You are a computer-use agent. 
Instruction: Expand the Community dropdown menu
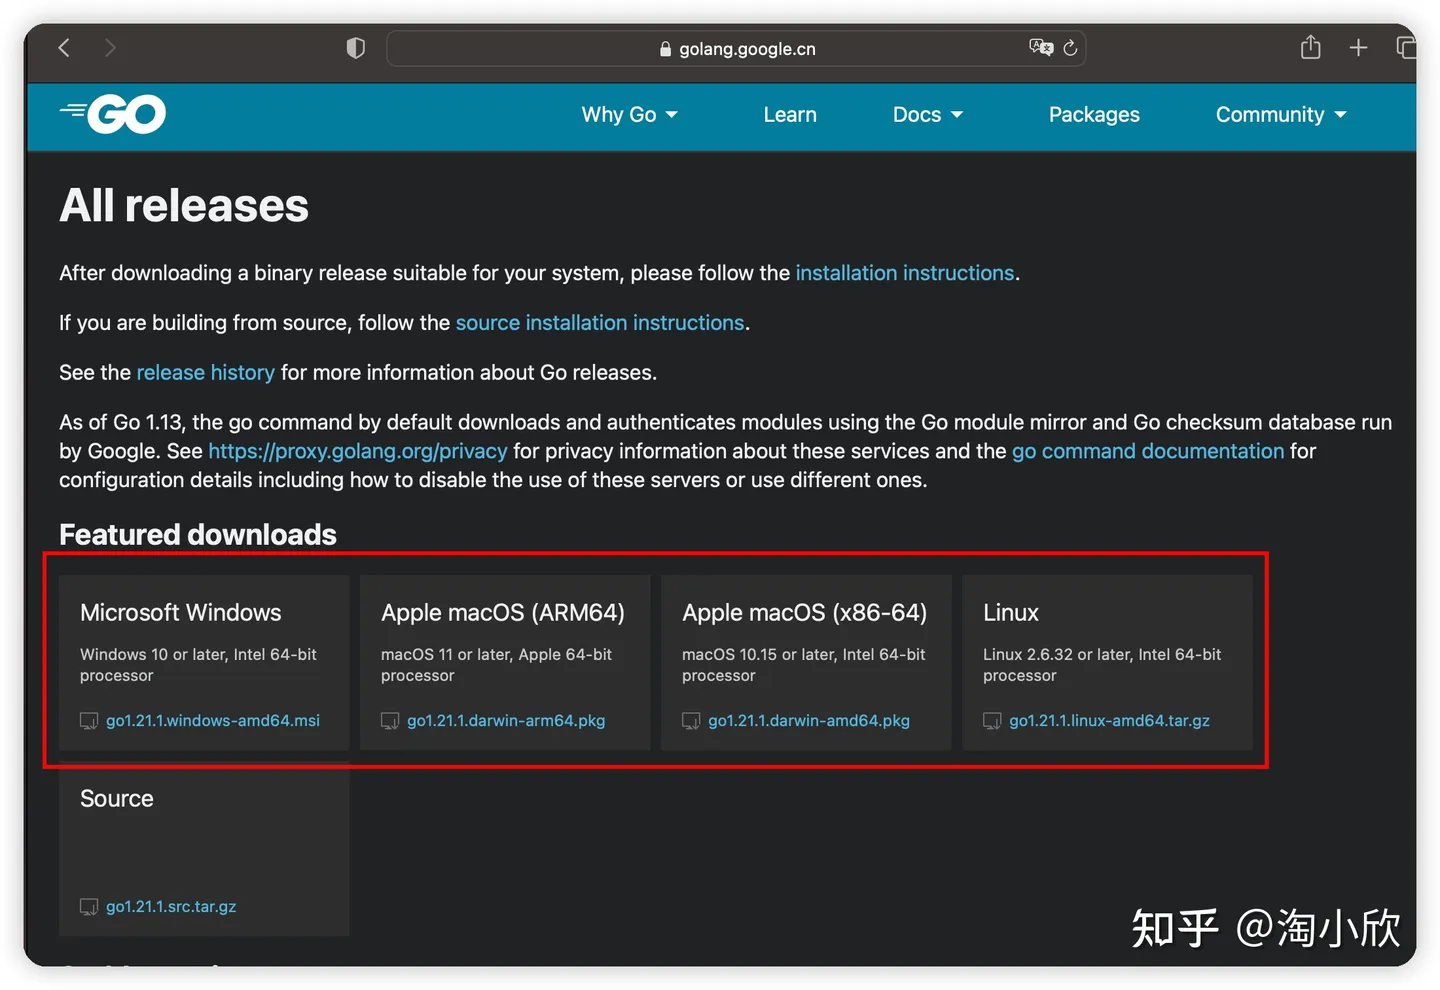point(1280,115)
